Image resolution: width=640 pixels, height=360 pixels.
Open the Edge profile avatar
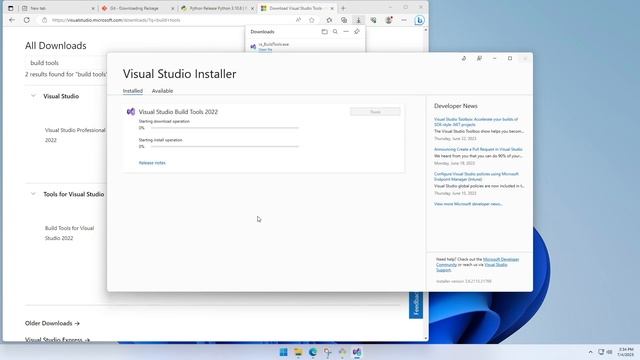click(x=389, y=20)
